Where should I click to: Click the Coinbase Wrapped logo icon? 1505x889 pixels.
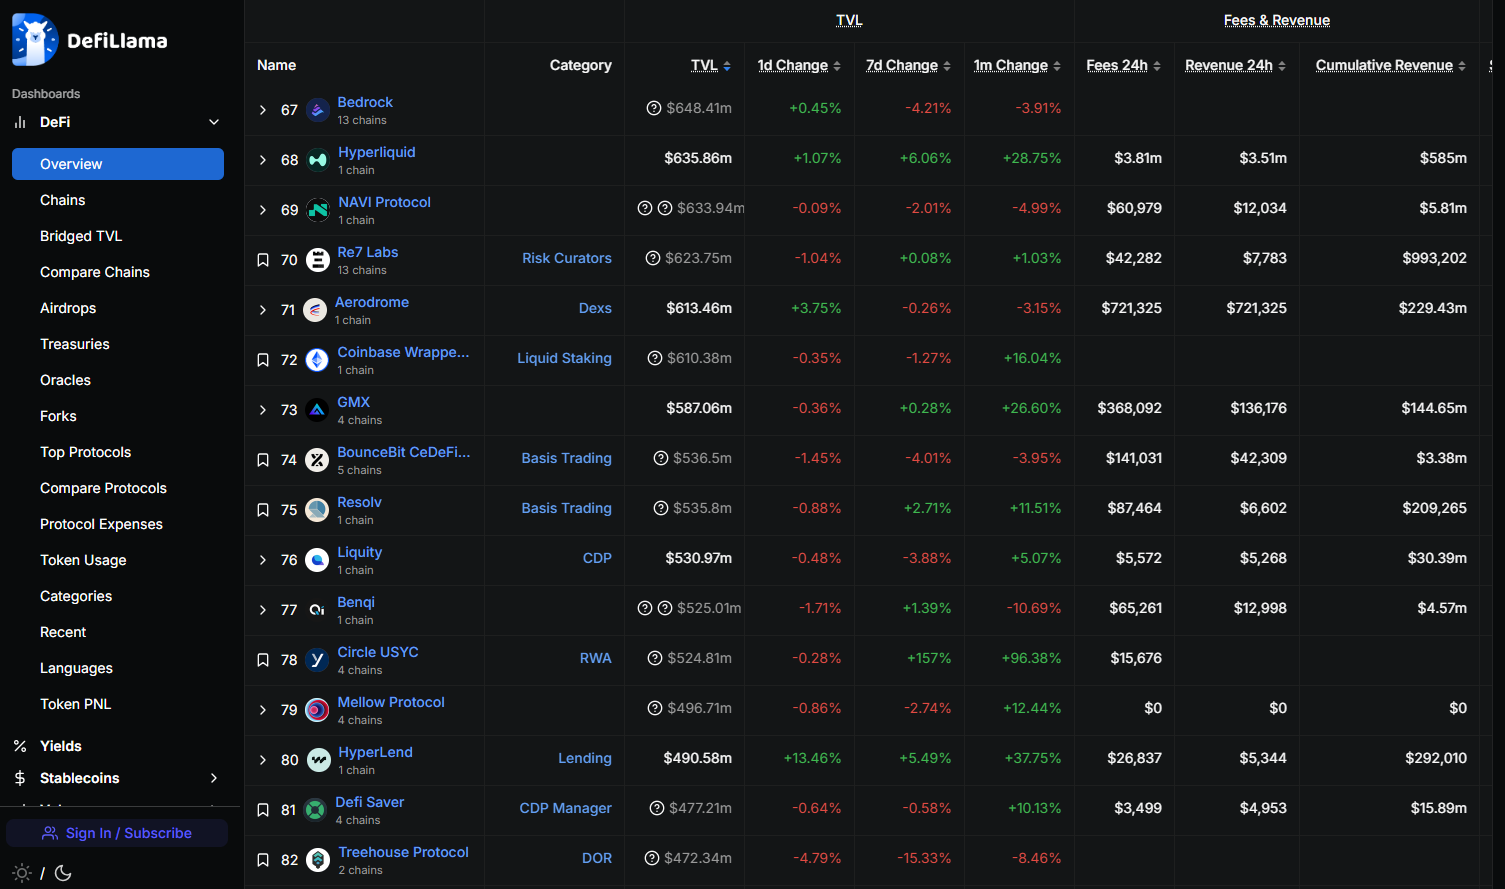[317, 360]
